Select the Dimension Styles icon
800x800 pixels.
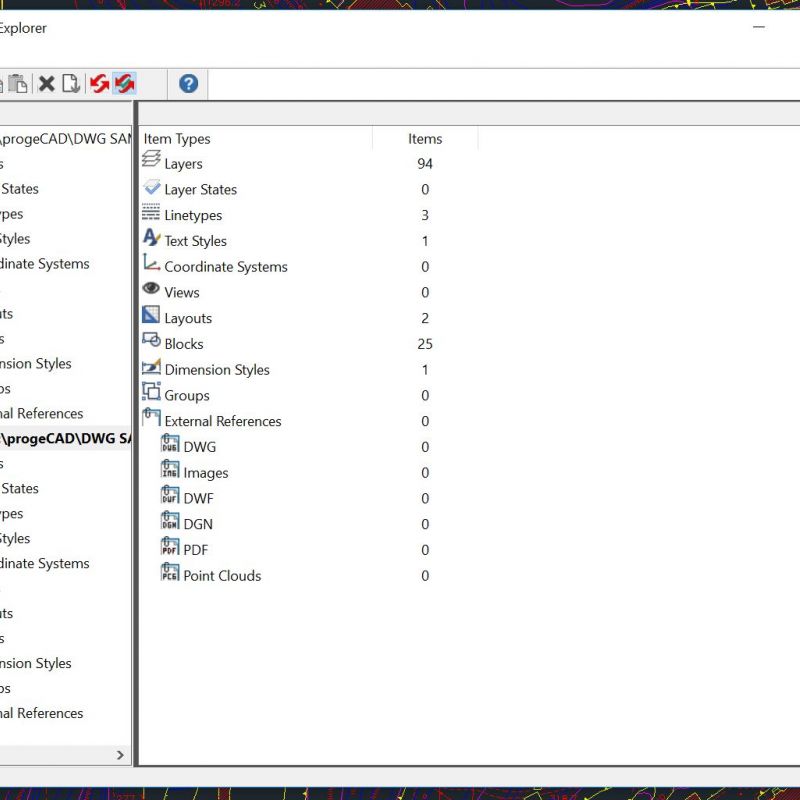click(152, 369)
